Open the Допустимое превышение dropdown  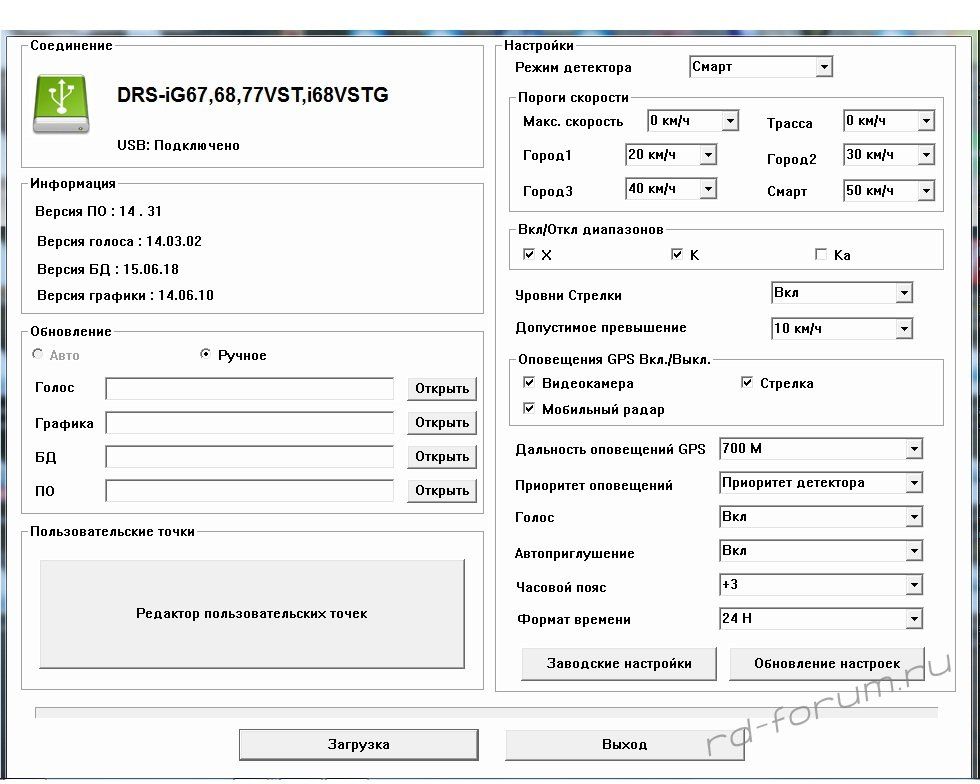[903, 328]
